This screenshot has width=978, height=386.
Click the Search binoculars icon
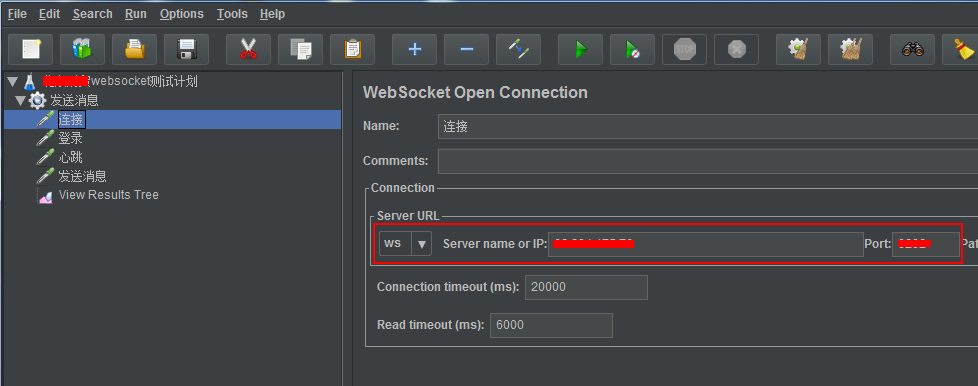pyautogui.click(x=913, y=49)
